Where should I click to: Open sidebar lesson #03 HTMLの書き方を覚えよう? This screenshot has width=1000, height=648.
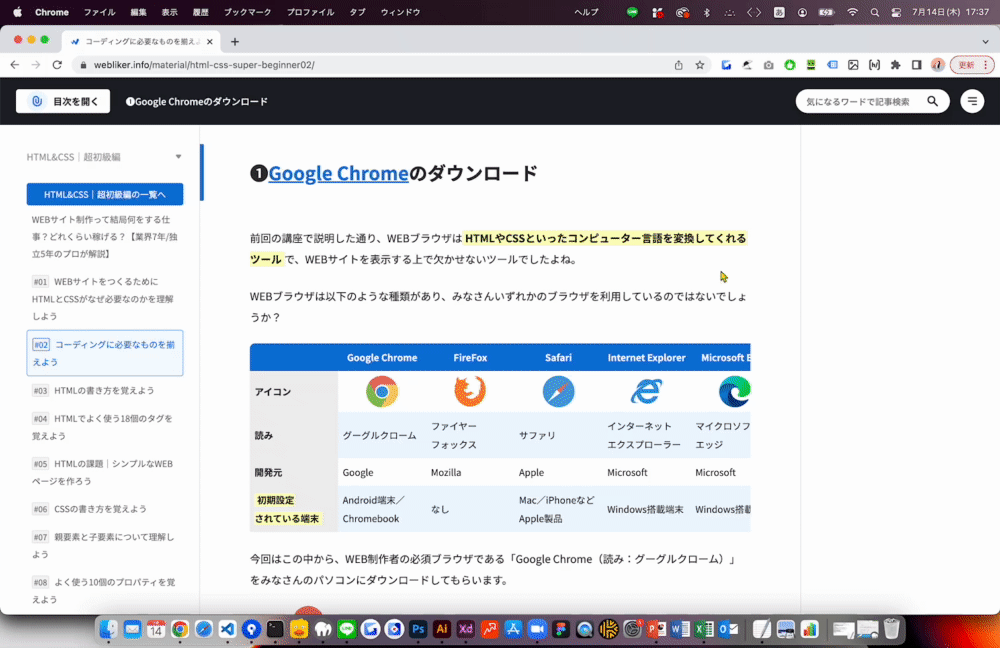click(93, 390)
